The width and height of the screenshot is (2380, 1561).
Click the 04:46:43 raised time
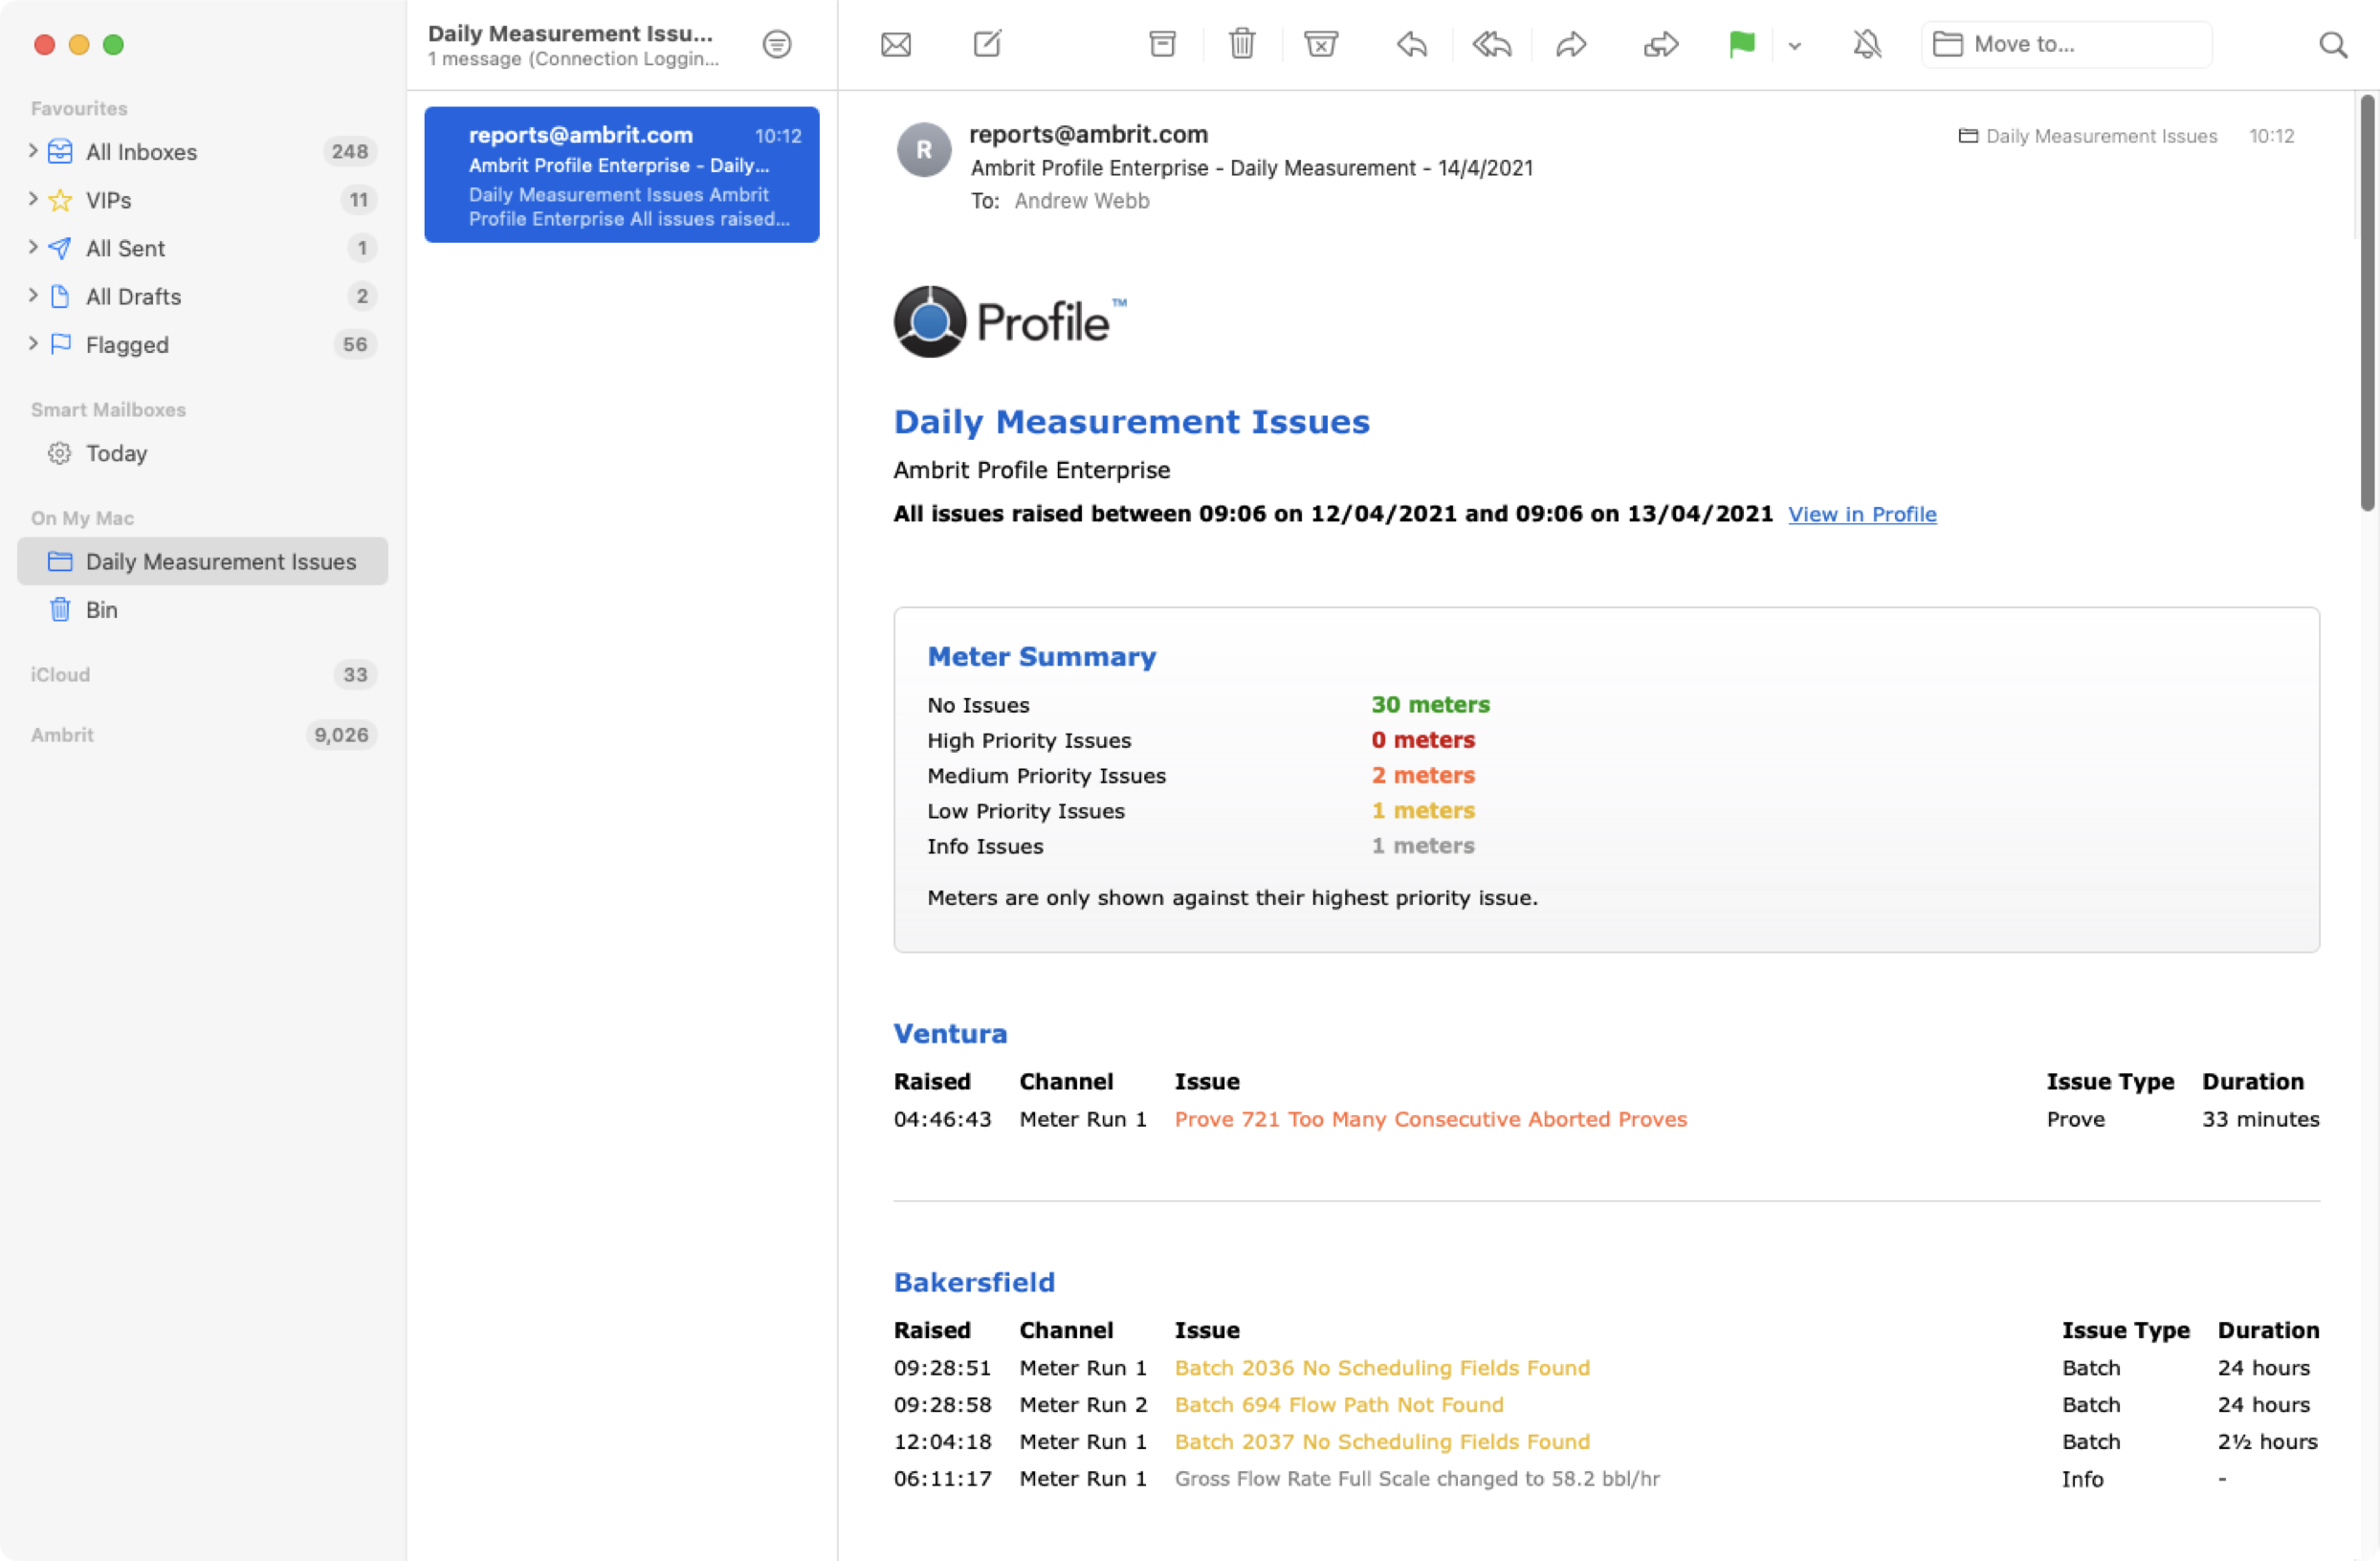pyautogui.click(x=942, y=1119)
